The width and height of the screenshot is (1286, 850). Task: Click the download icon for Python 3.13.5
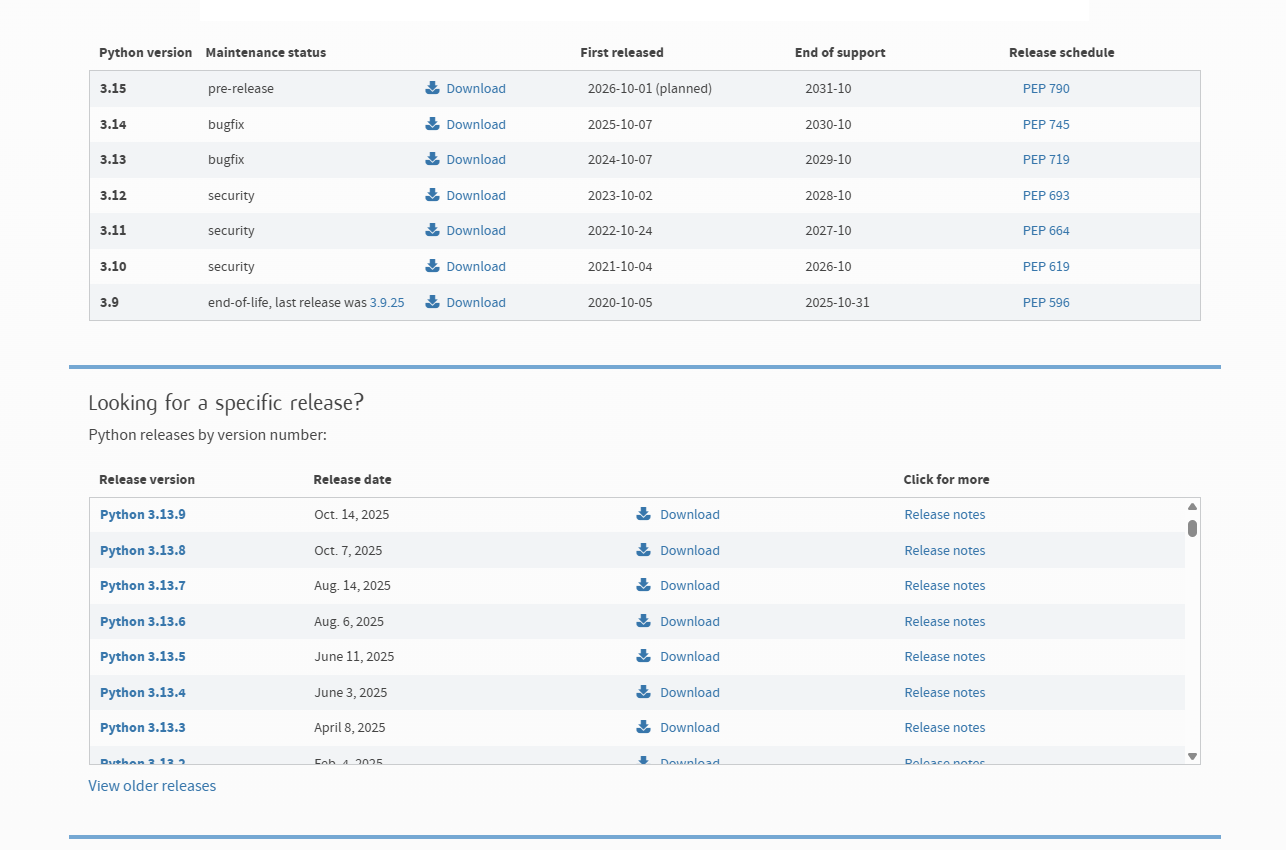(x=643, y=656)
